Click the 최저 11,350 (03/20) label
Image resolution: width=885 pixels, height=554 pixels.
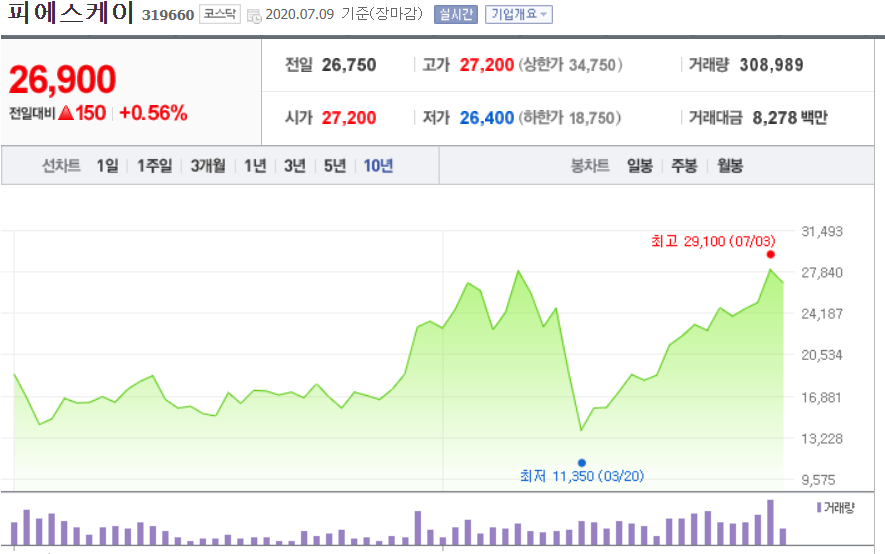pos(582,476)
